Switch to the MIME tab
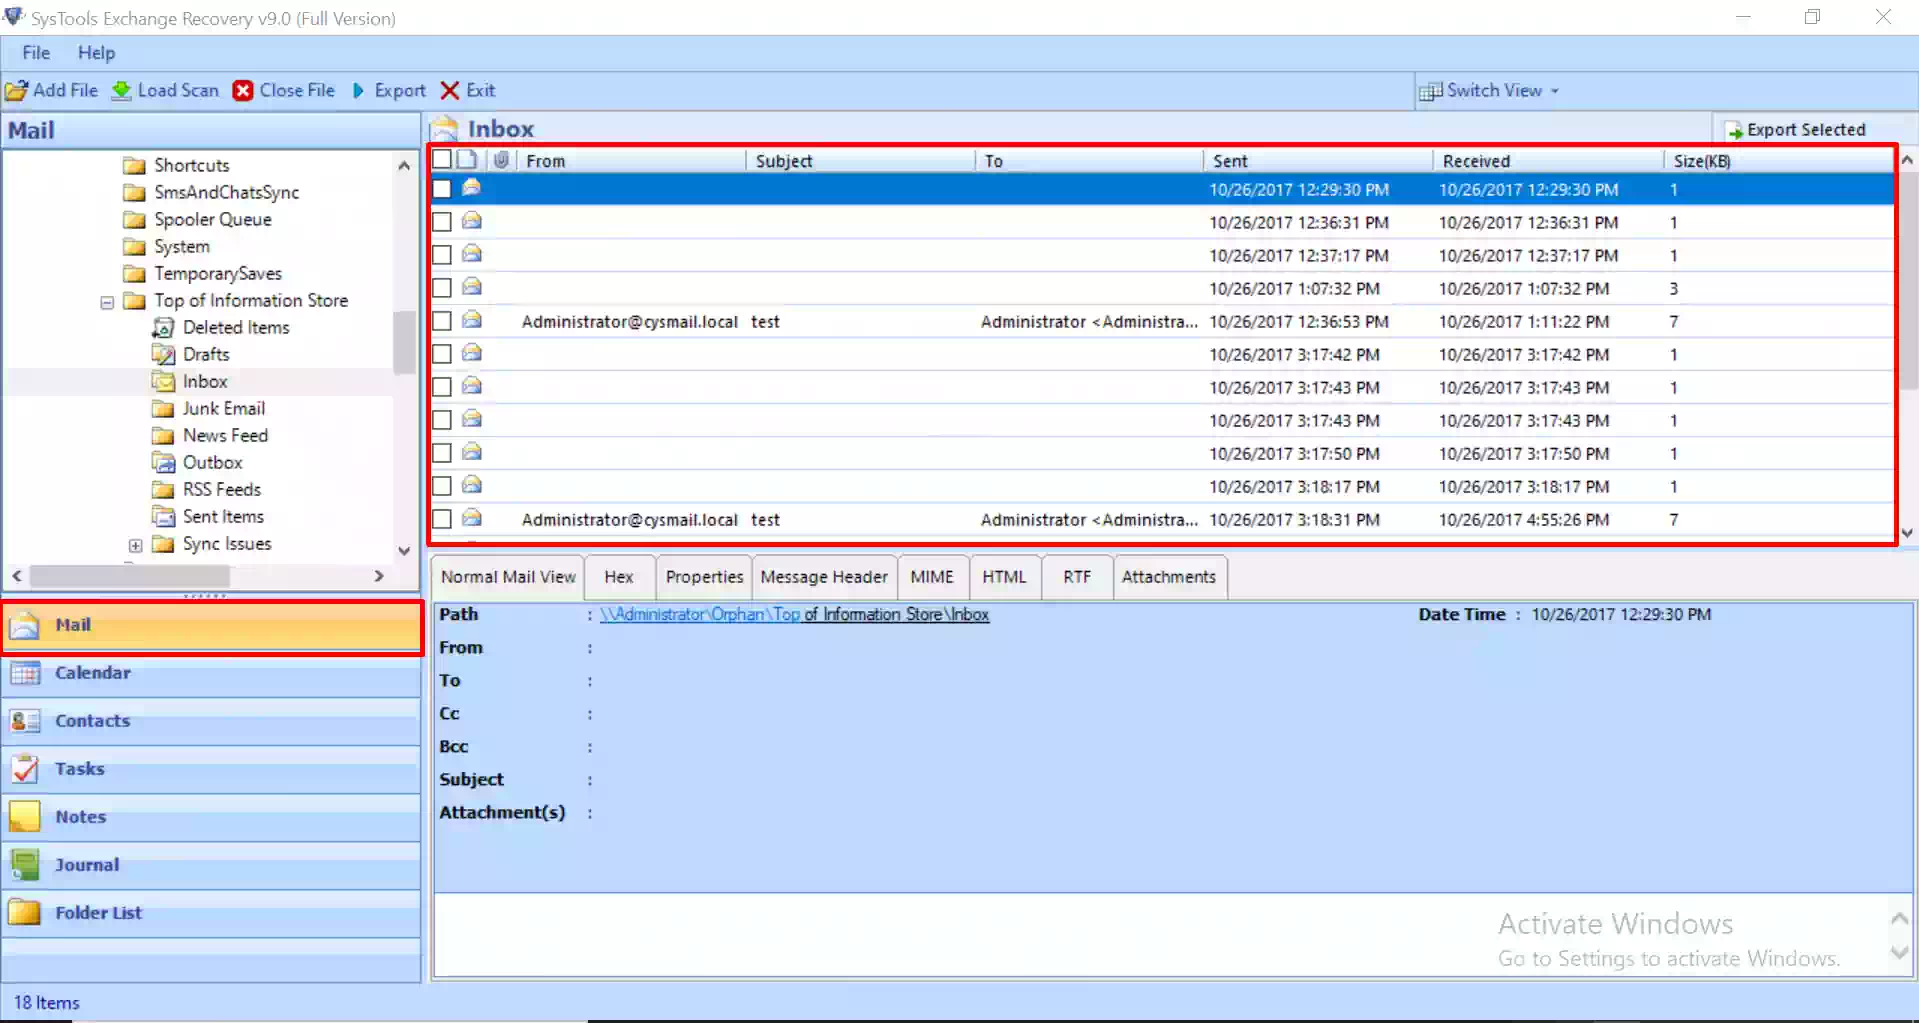This screenshot has height=1023, width=1919. pos(932,577)
